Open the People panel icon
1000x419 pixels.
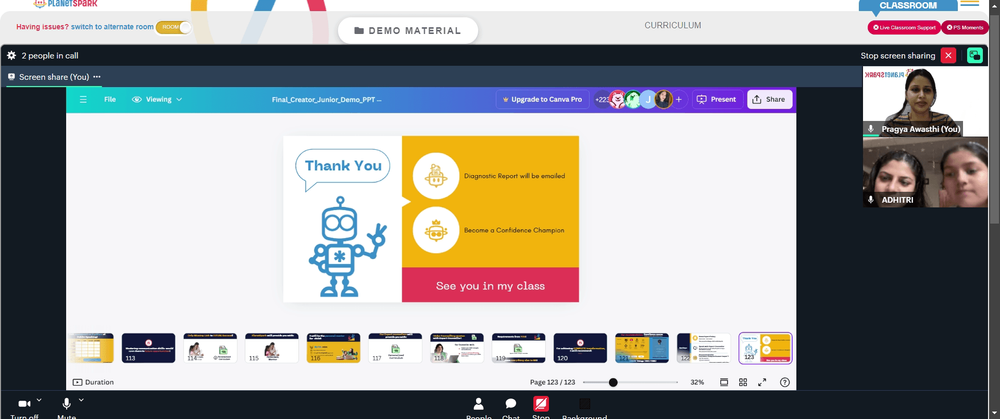coord(478,404)
